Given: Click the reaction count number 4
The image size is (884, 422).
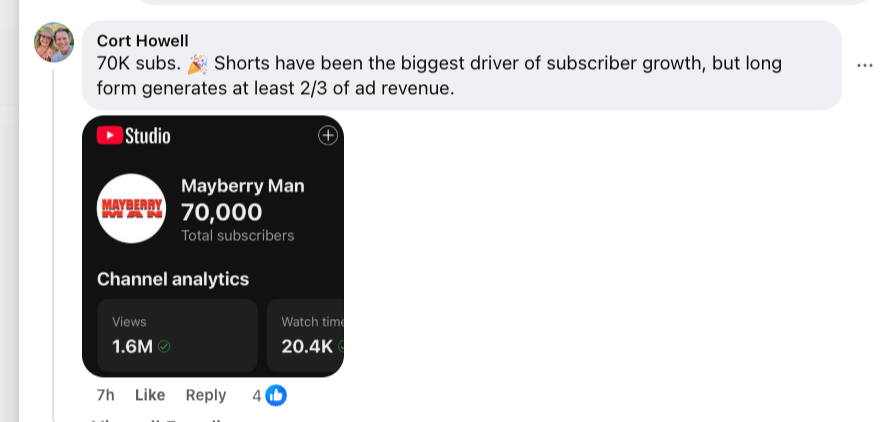Looking at the screenshot, I should tap(257, 395).
